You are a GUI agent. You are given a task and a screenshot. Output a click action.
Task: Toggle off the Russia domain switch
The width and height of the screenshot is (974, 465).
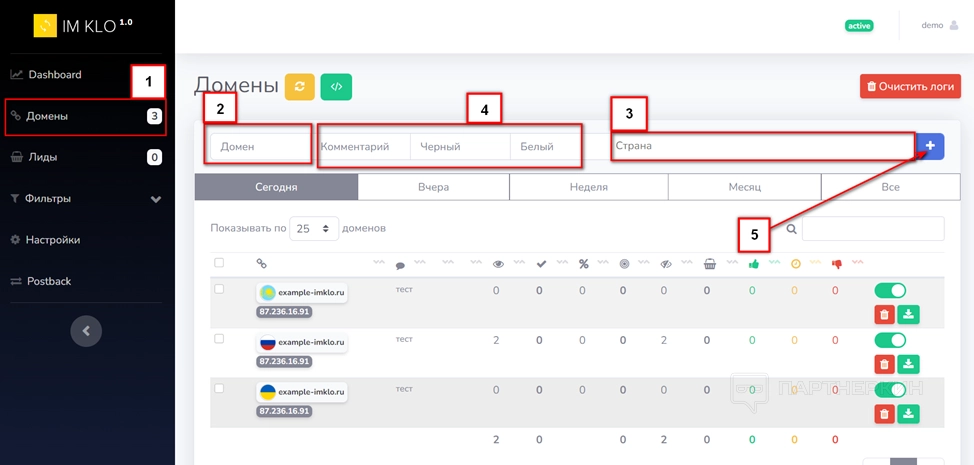(890, 340)
